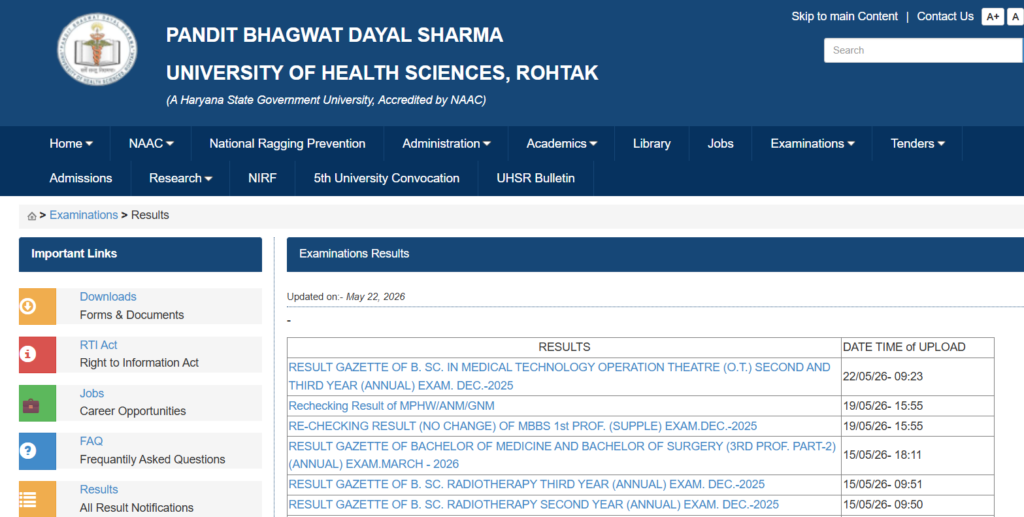Click the Search input field

[923, 50]
